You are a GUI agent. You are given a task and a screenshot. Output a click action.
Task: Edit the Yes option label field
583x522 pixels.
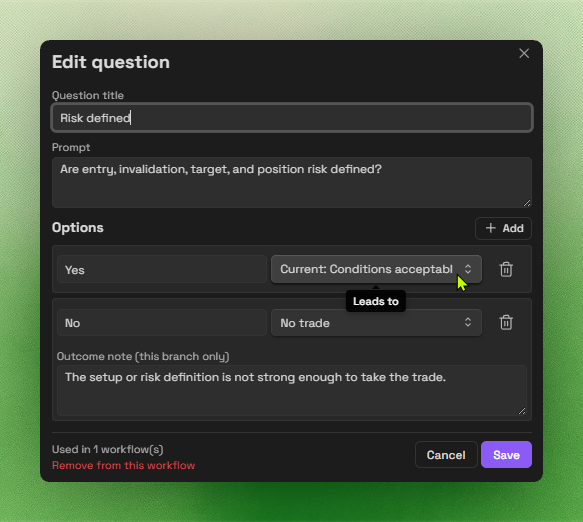coord(162,269)
